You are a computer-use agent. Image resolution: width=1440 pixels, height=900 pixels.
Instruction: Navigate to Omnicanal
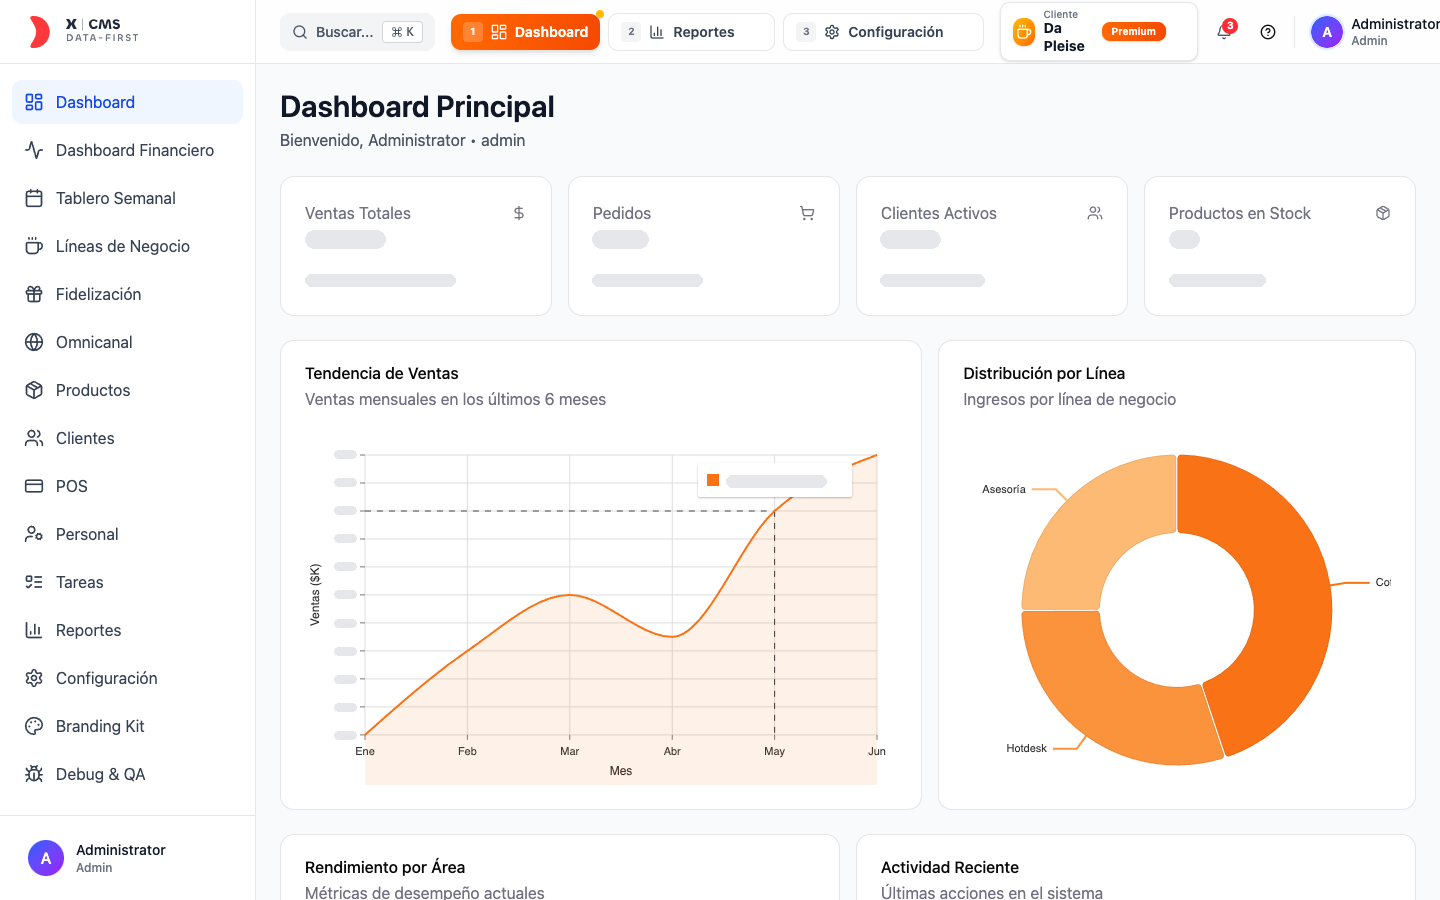click(x=127, y=342)
